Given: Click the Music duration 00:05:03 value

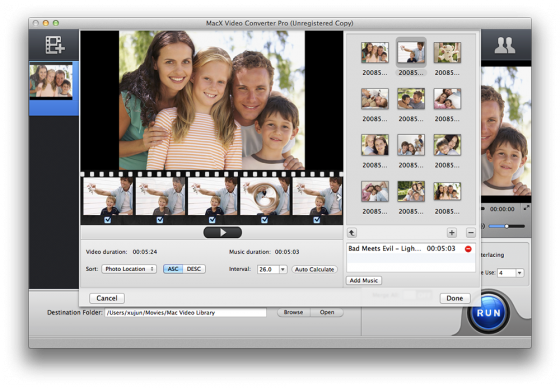Looking at the screenshot, I should coord(287,252).
